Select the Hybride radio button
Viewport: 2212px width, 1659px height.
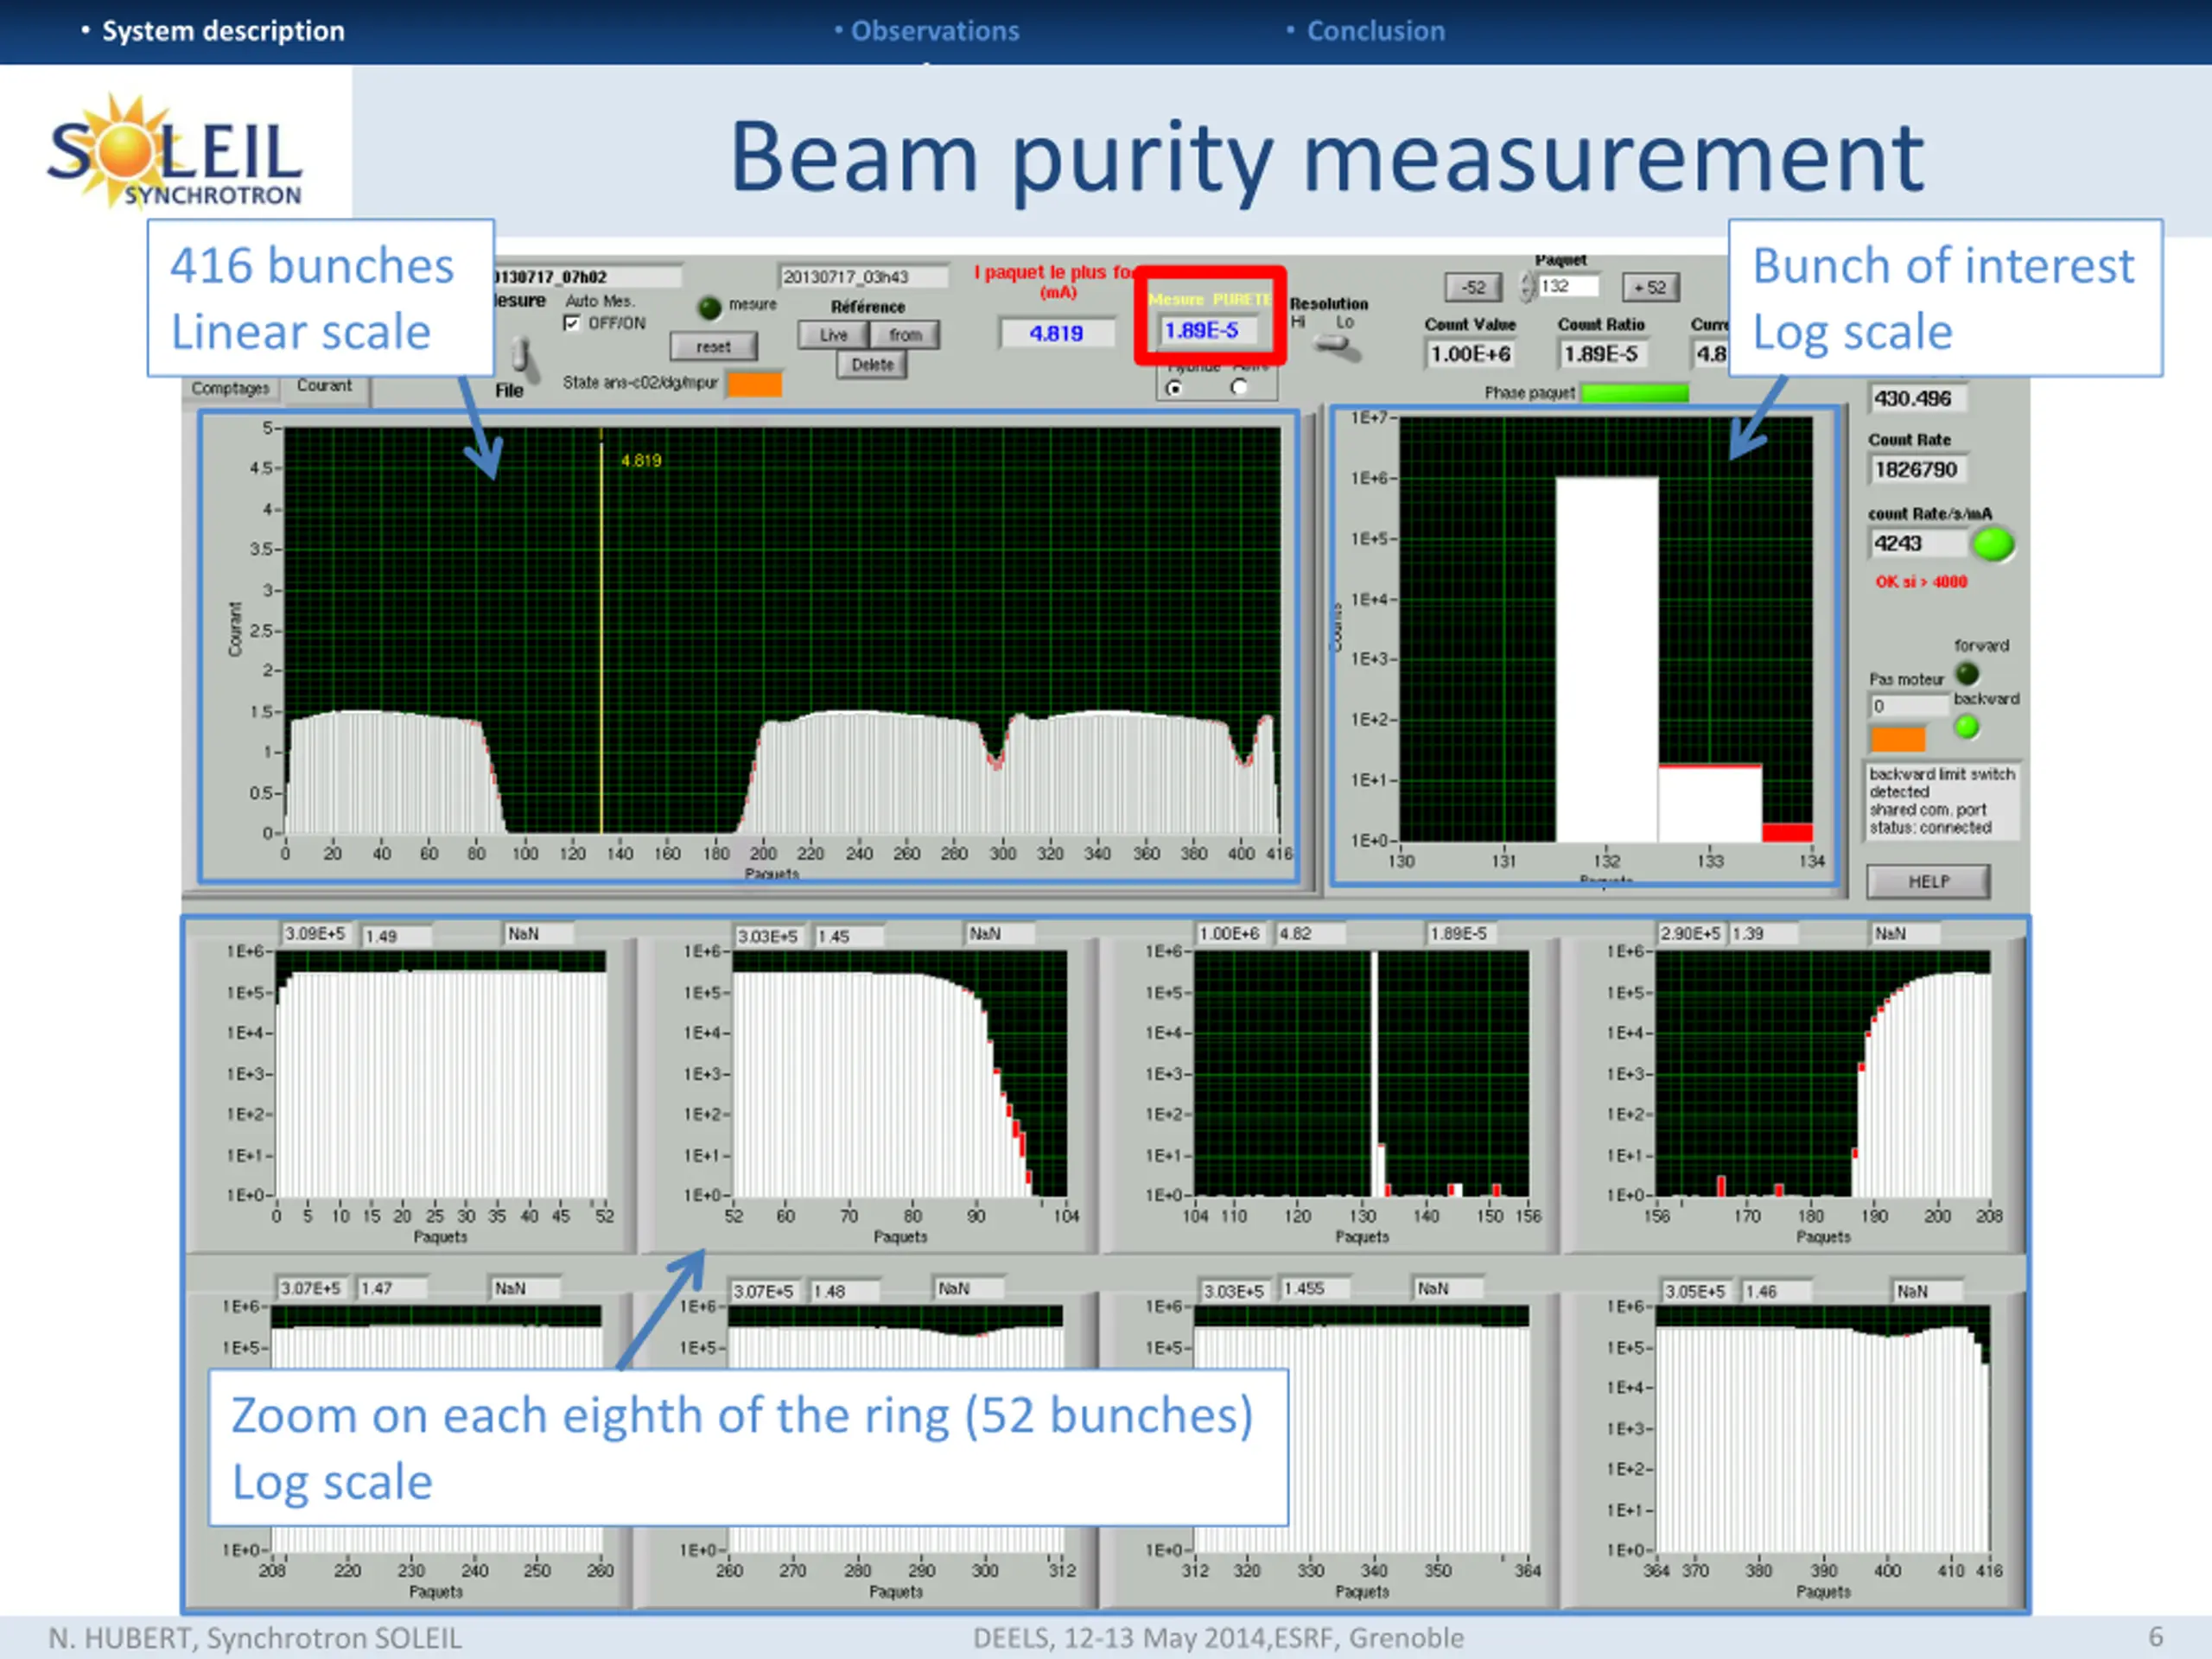pyautogui.click(x=1174, y=388)
